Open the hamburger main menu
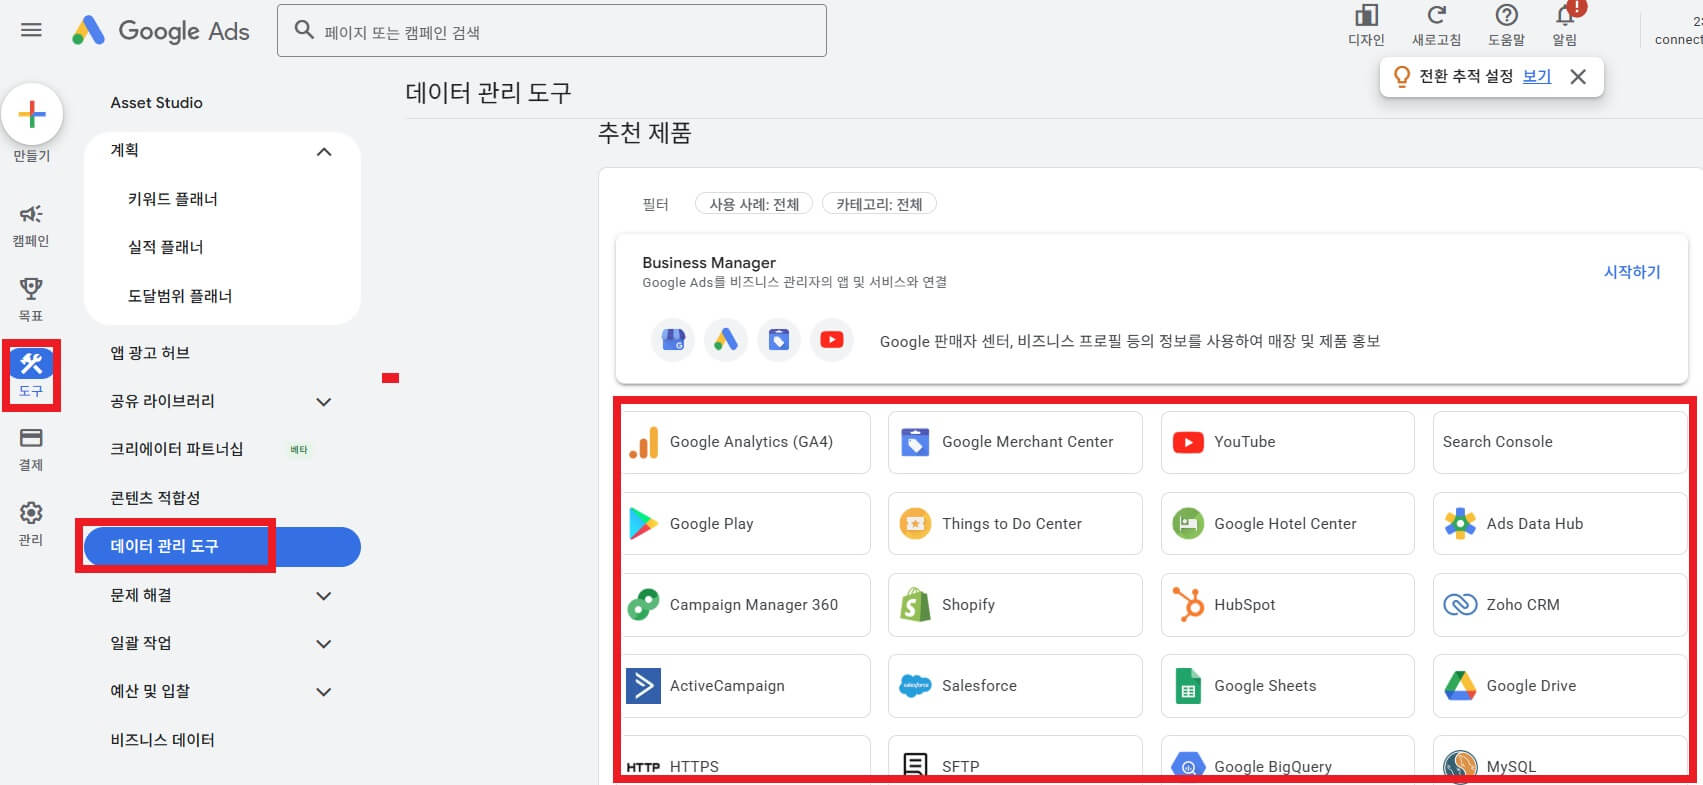This screenshot has width=1703, height=785. [x=31, y=30]
